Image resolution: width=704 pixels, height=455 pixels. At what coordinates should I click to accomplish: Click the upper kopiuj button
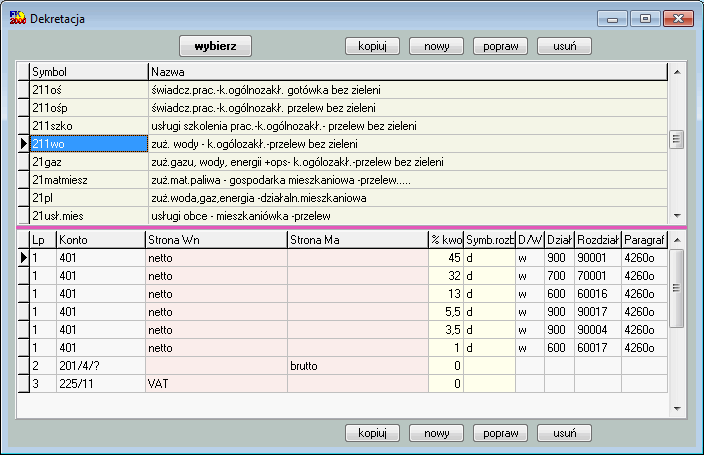pos(372,46)
